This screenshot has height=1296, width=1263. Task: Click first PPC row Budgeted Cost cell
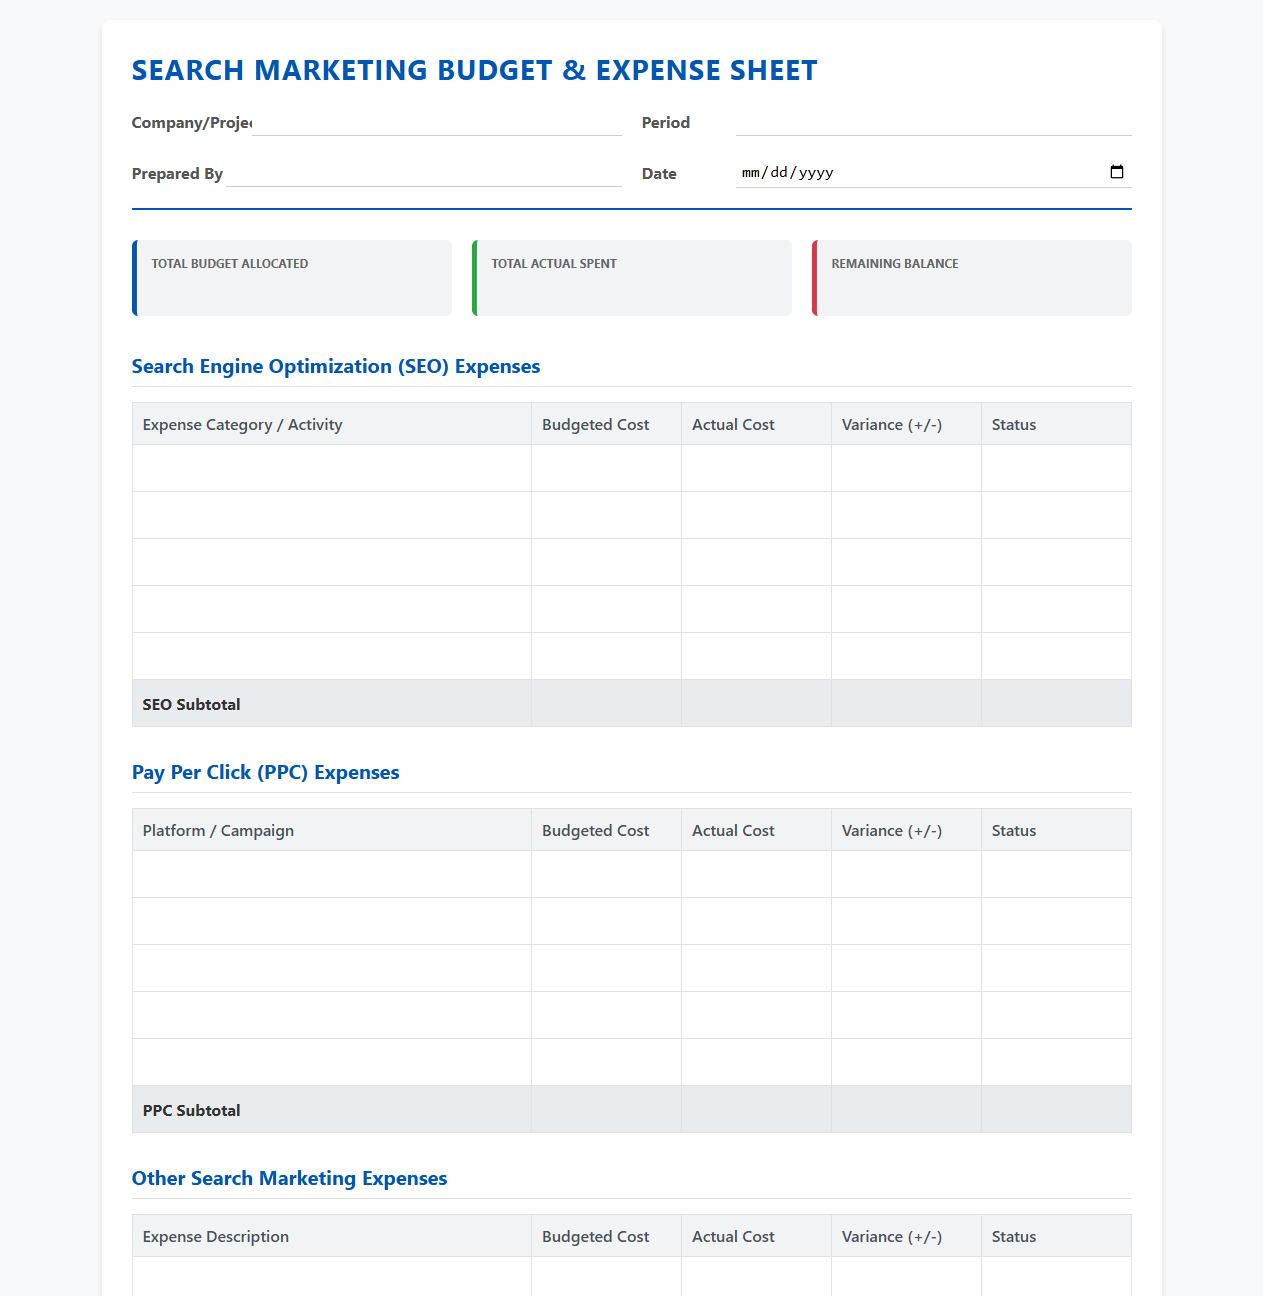607,874
